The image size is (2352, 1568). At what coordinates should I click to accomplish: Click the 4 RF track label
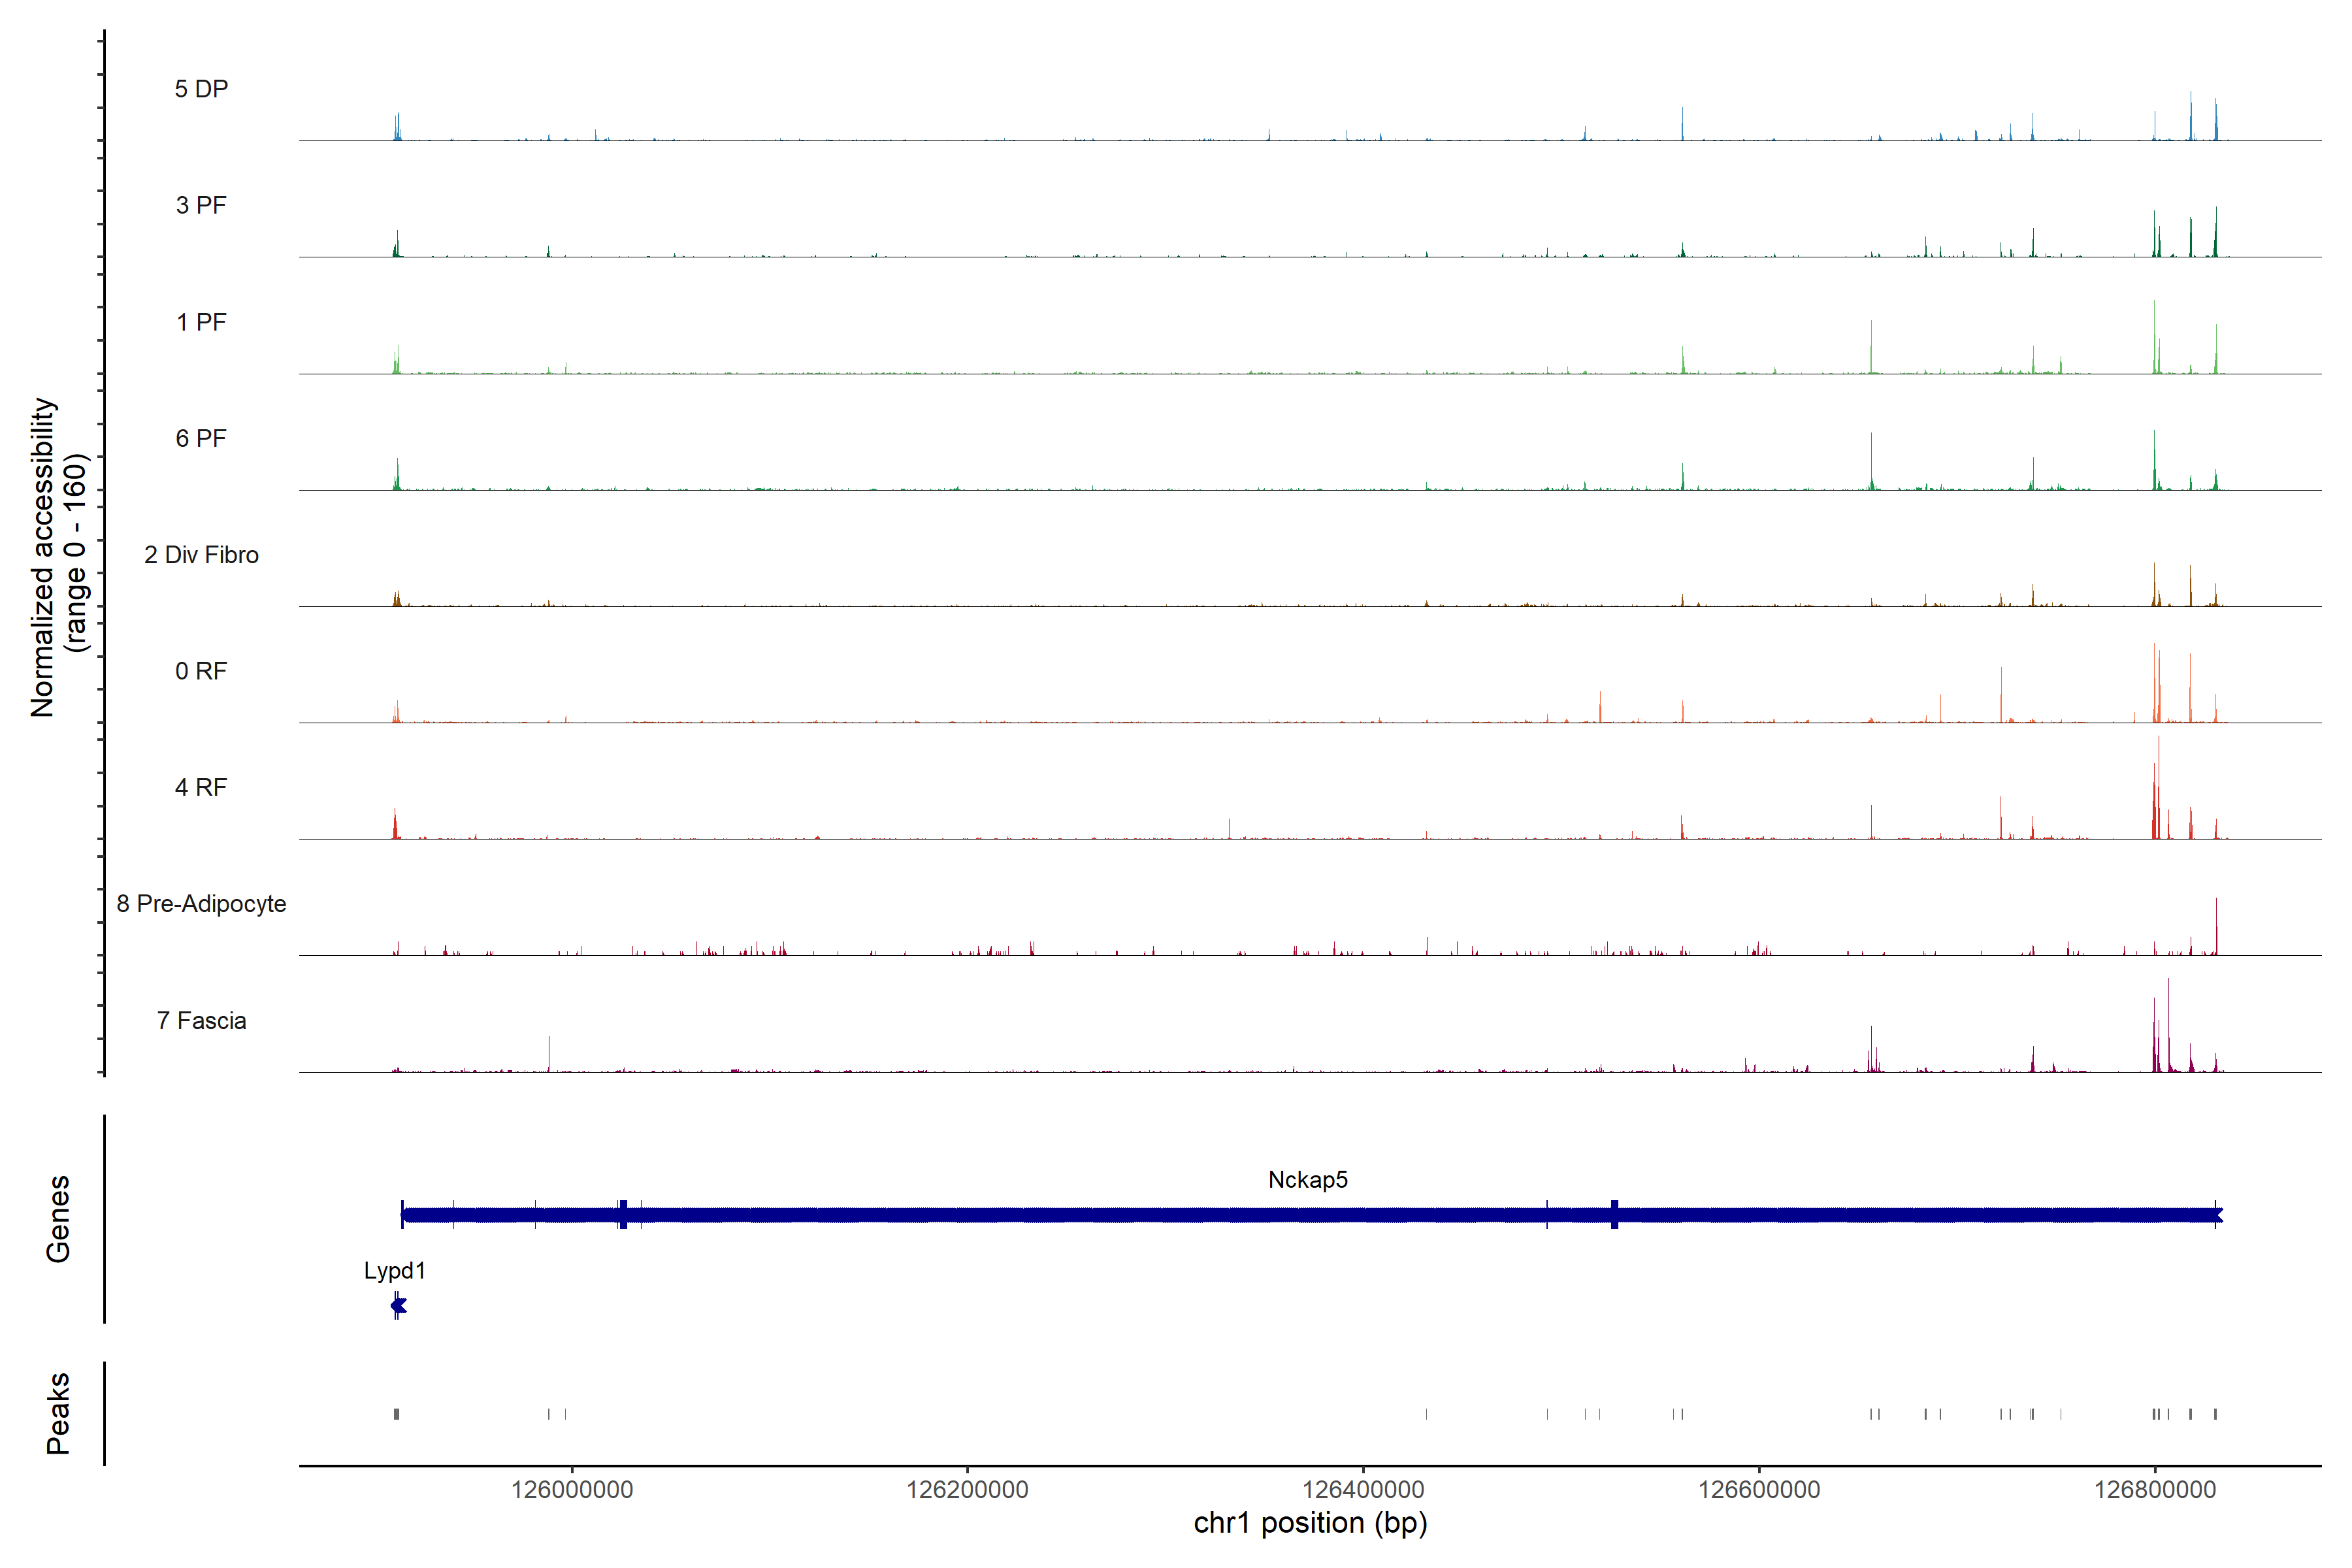pyautogui.click(x=201, y=787)
